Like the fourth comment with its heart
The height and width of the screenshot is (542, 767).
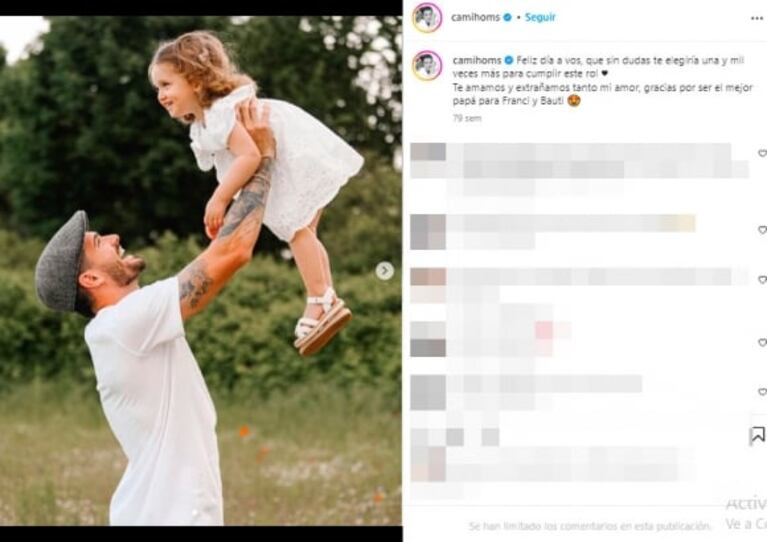pyautogui.click(x=762, y=342)
